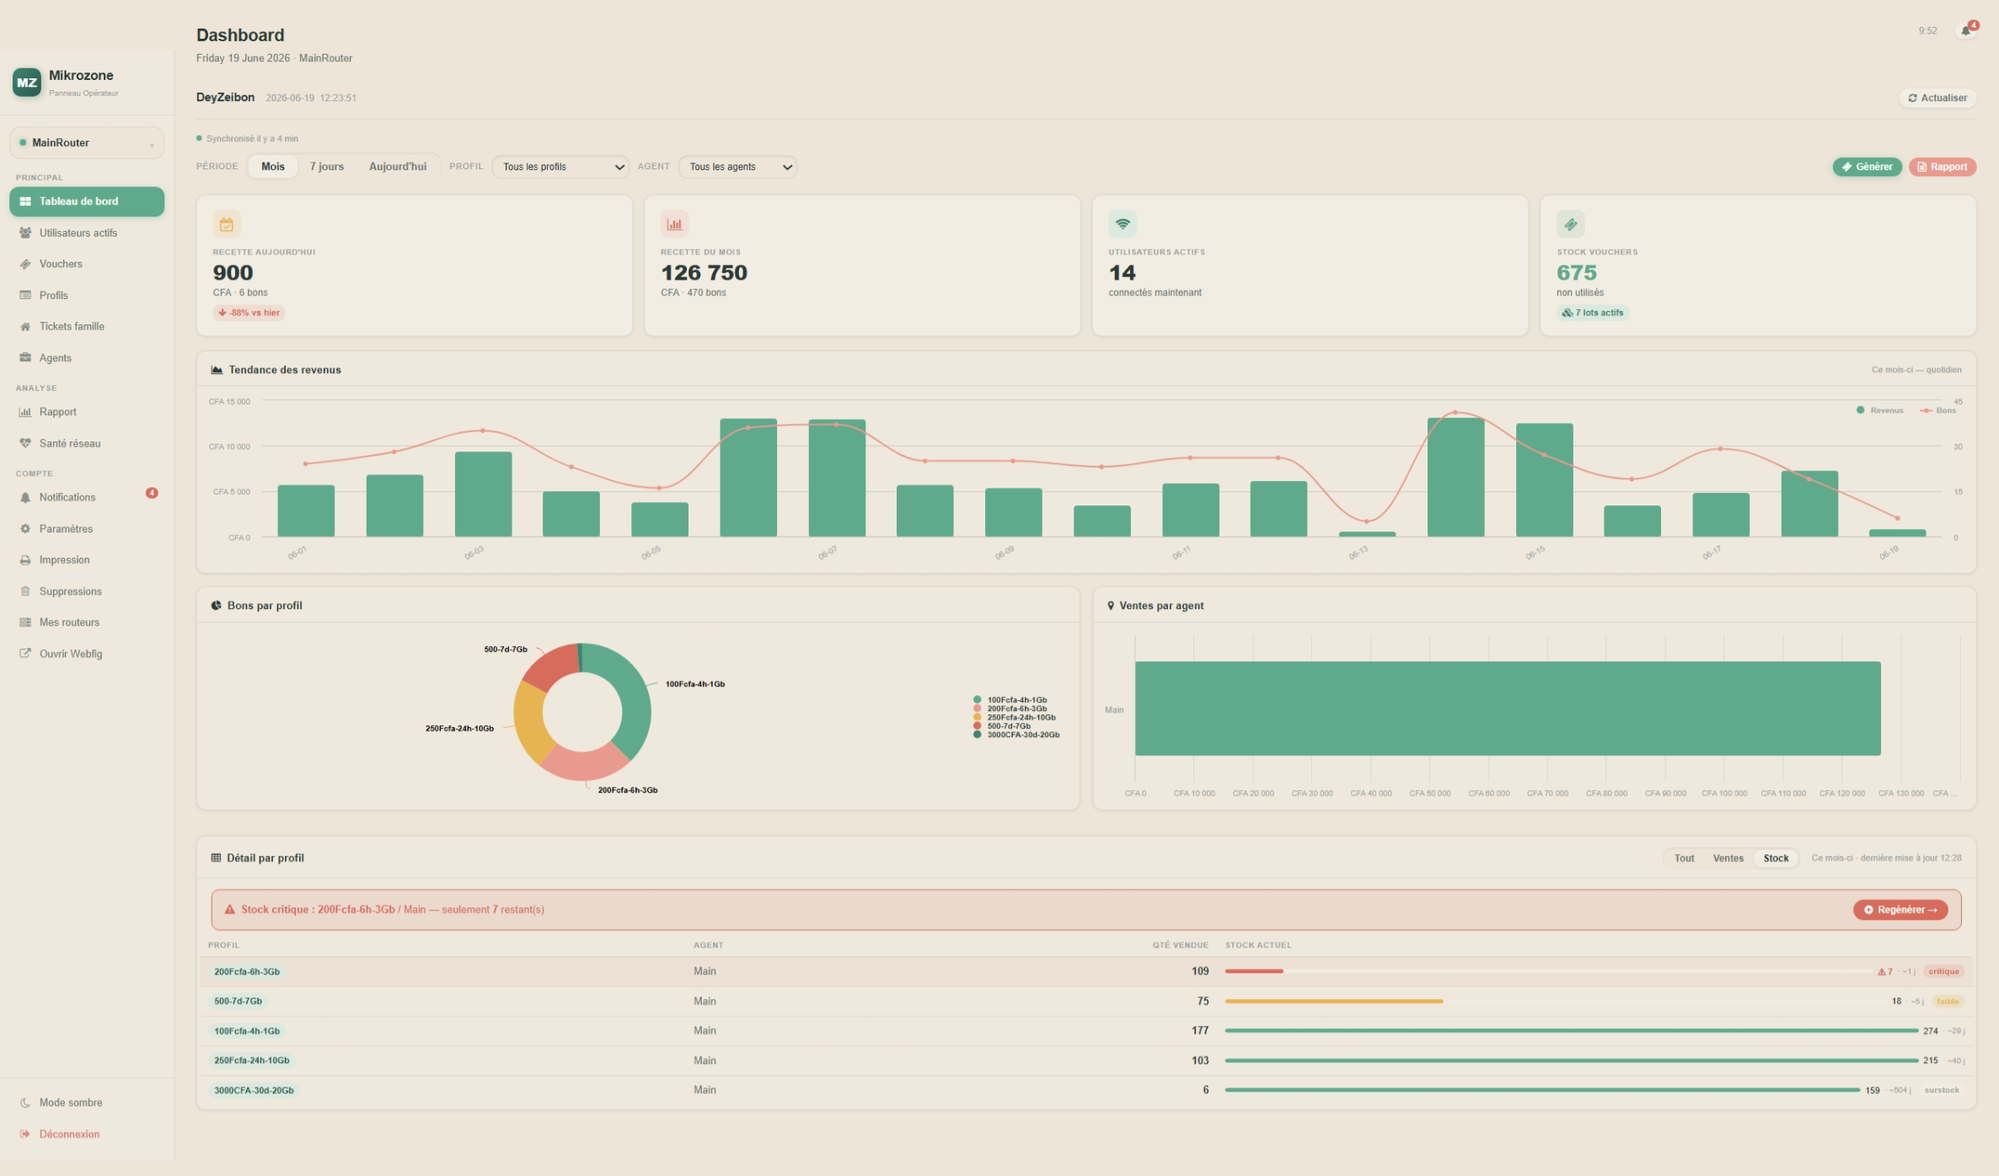1999x1176 pixels.
Task: Click the Actualiser button
Action: tap(1938, 98)
